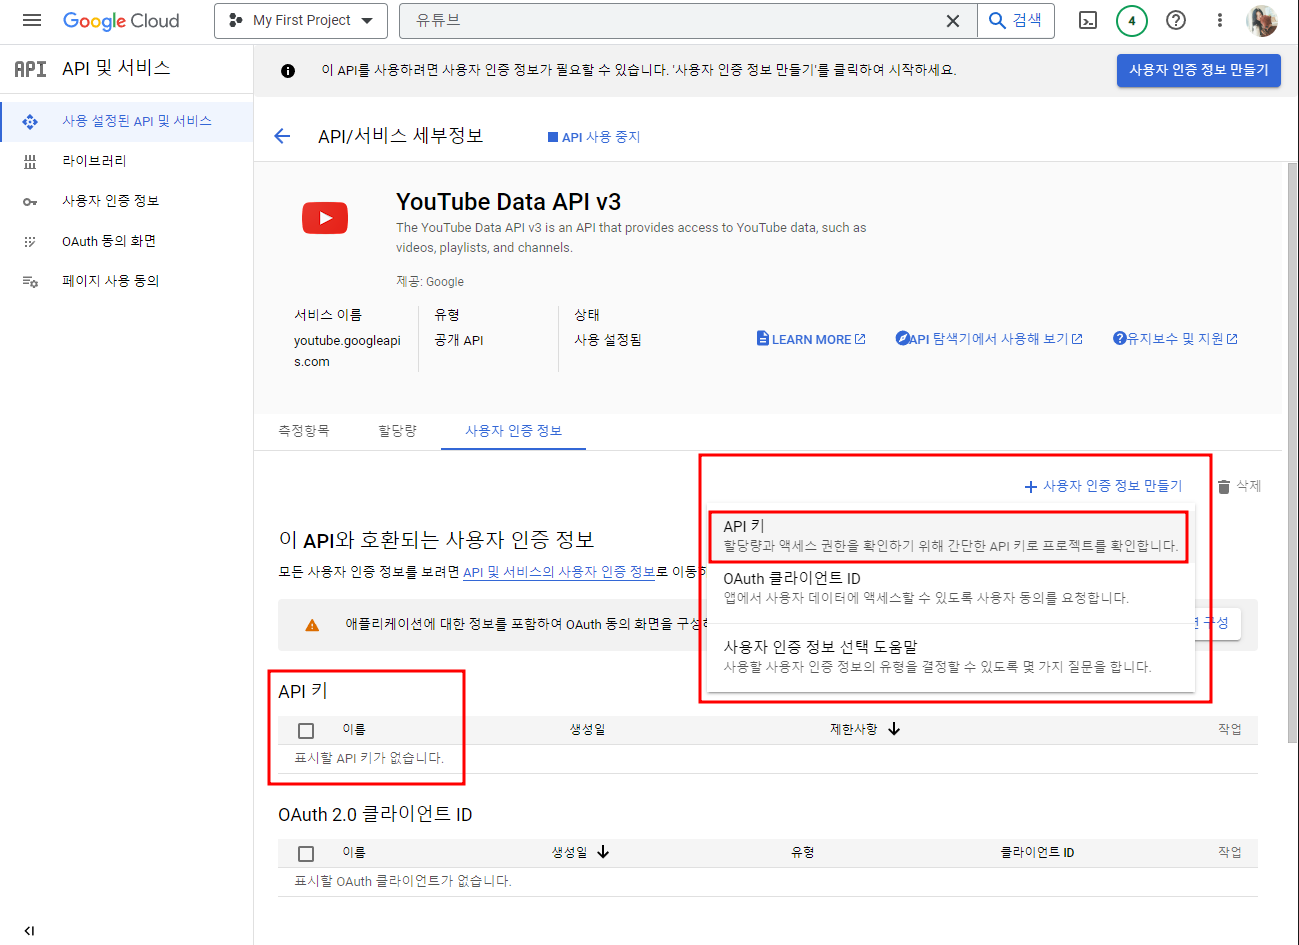Open API 탐색기에서 사용해 보기 link
The image size is (1299, 945).
pos(989,339)
